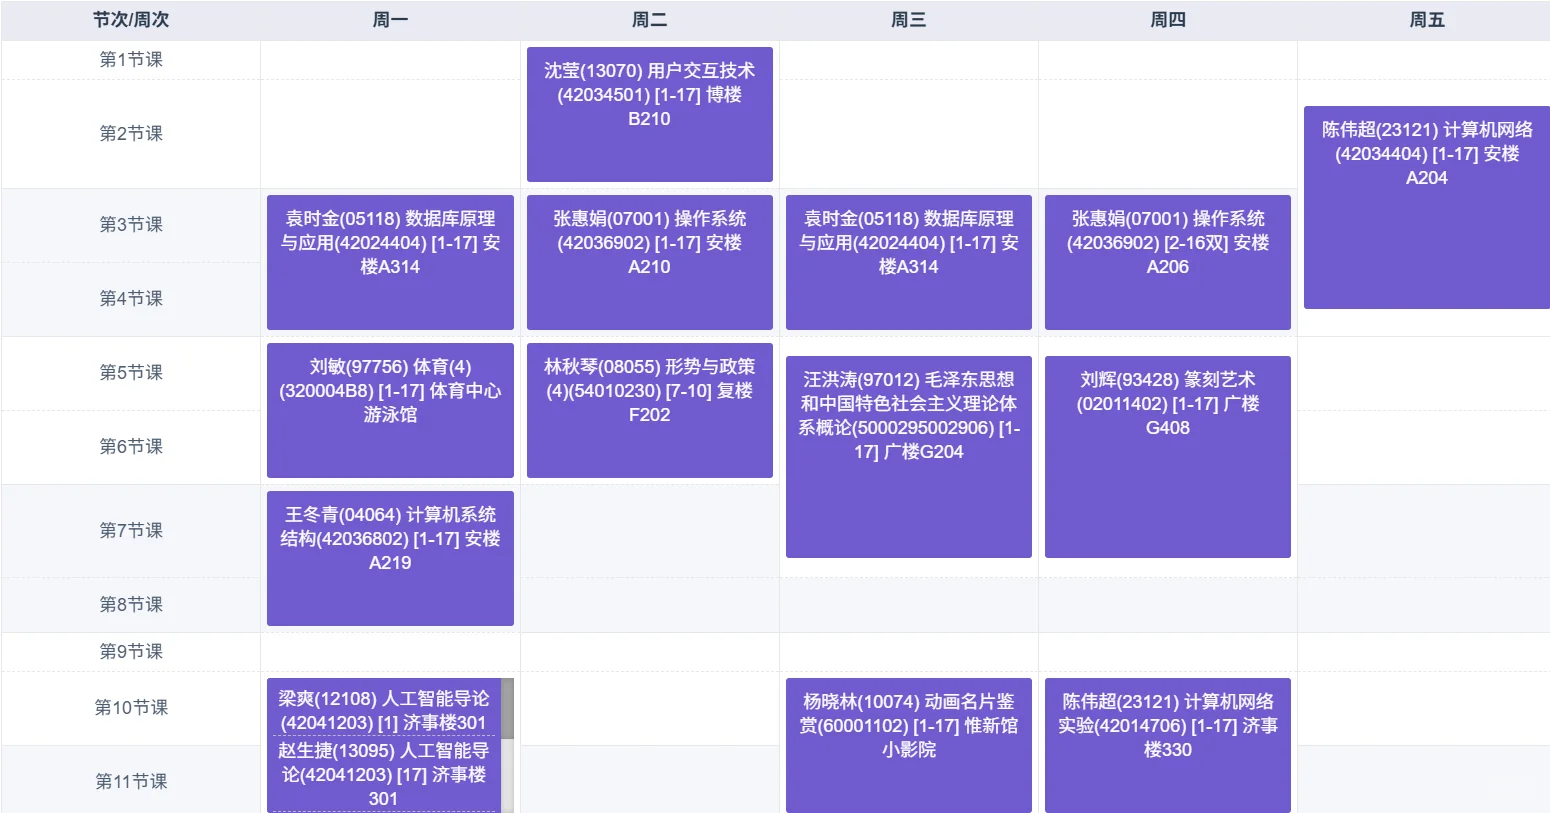The height and width of the screenshot is (813, 1550).
Task: Open the 操作系统 course taught in 安楼A210
Action: pyautogui.click(x=649, y=261)
